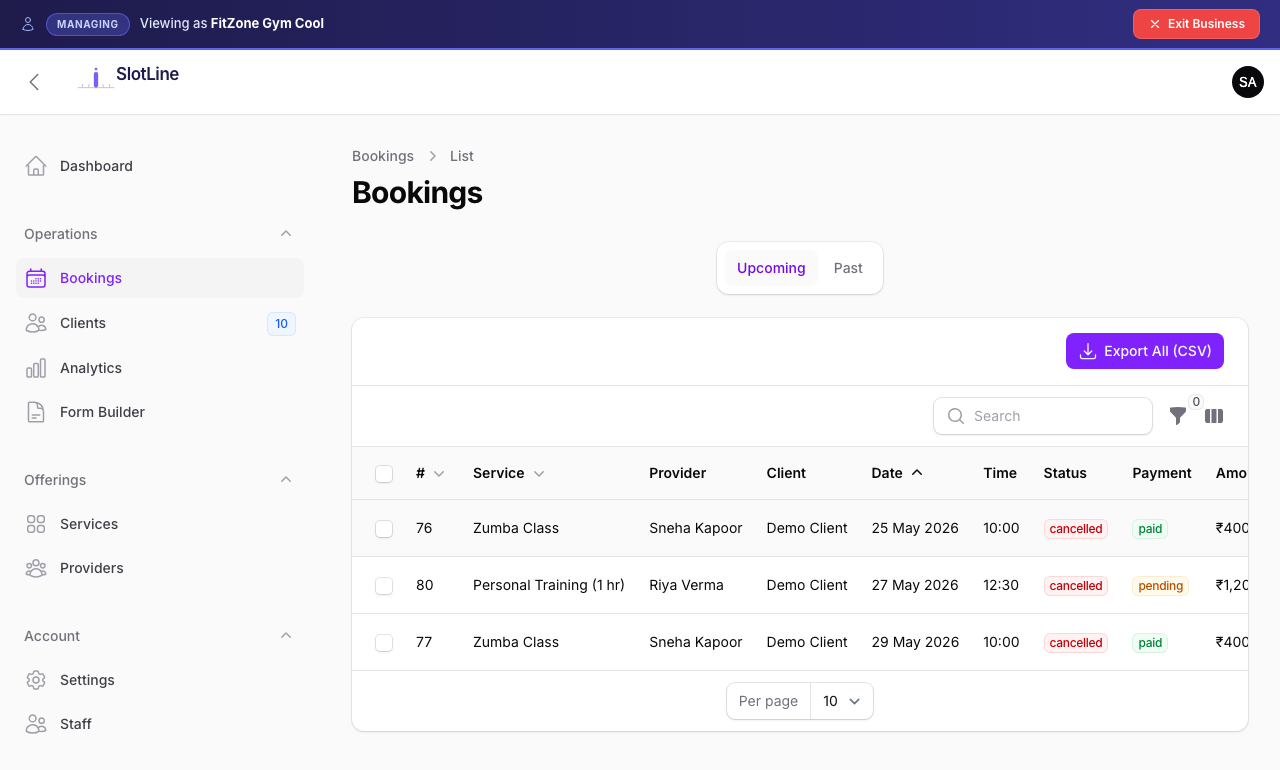Collapse the Operations section
Viewport: 1280px width, 770px height.
(x=286, y=234)
